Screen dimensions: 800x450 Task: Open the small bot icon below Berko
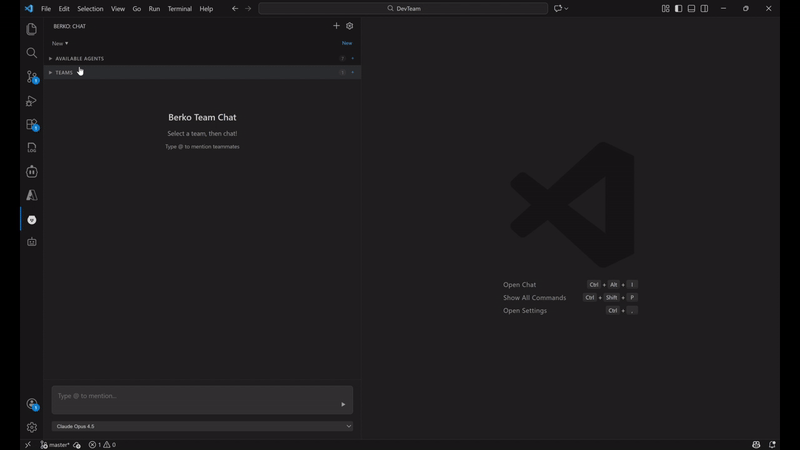pos(32,242)
